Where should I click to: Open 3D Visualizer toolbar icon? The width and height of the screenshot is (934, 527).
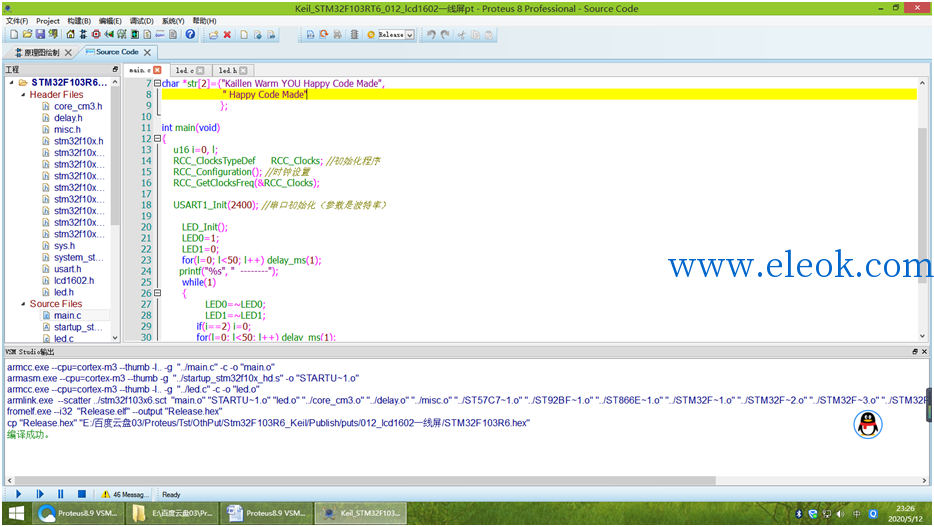pos(109,35)
